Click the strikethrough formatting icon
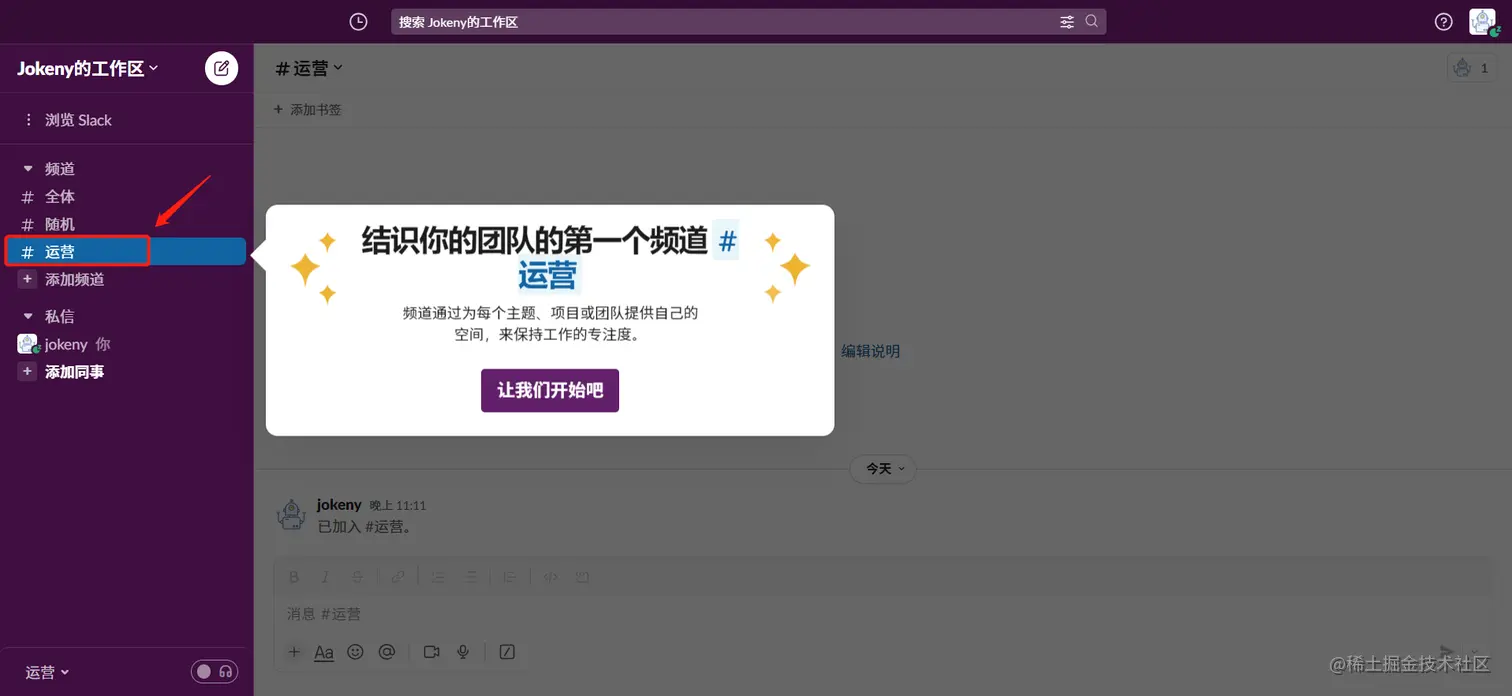This screenshot has height=696, width=1512. click(357, 577)
